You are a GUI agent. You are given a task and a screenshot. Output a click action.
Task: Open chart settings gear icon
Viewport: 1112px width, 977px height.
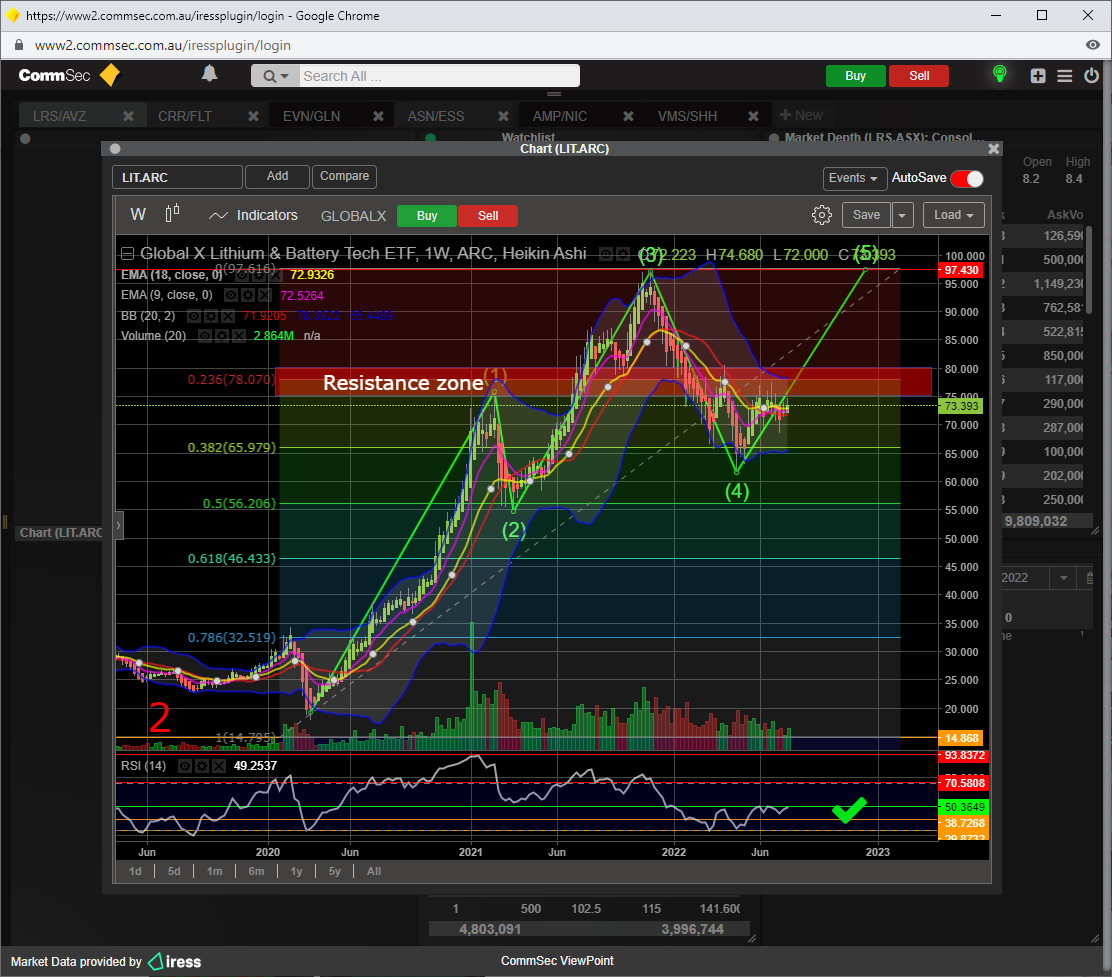pos(821,215)
